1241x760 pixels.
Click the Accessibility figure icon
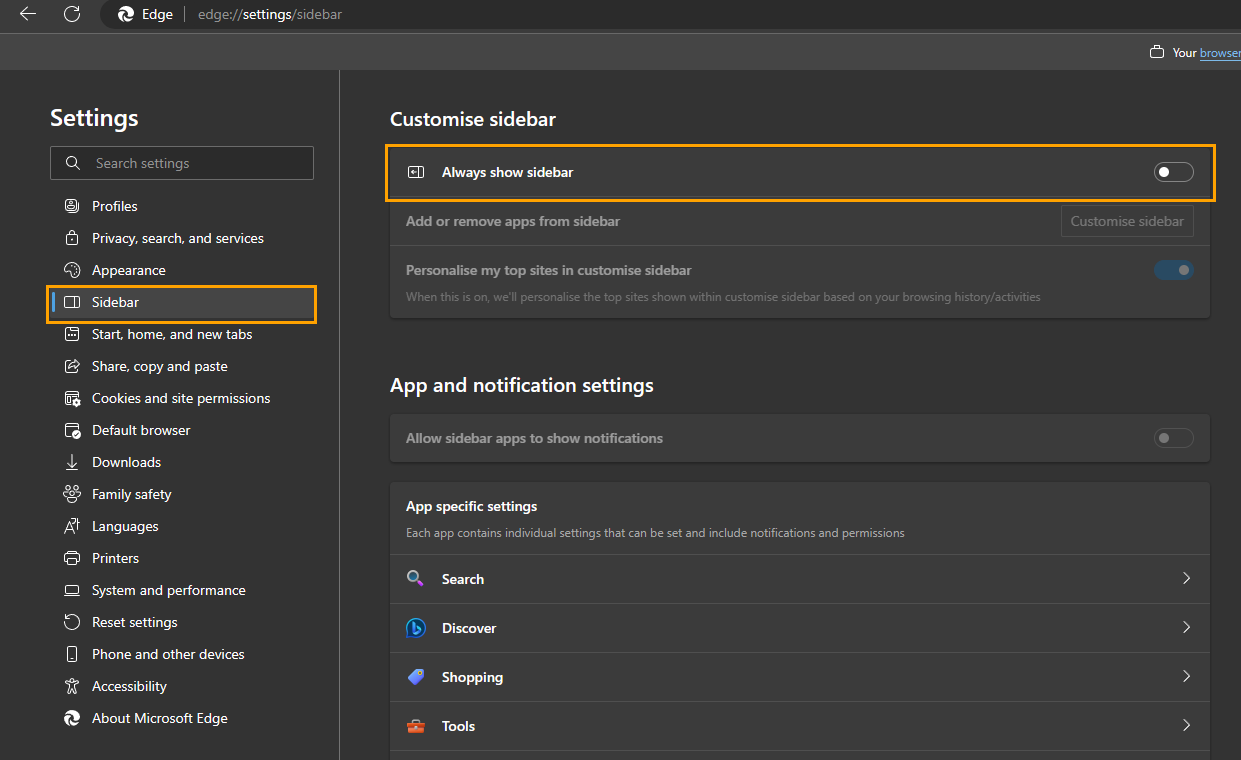coord(72,686)
